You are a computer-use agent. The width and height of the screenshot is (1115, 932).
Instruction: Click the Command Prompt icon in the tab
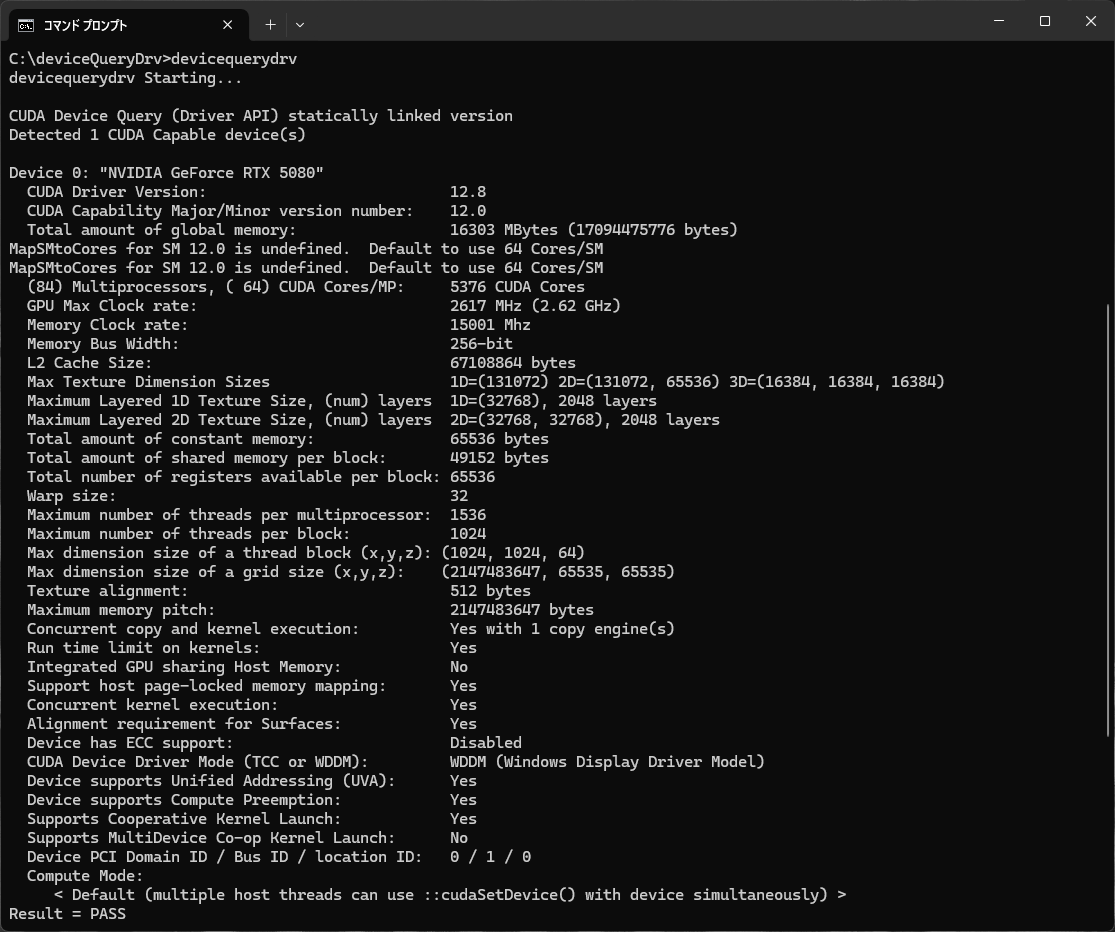(26, 24)
